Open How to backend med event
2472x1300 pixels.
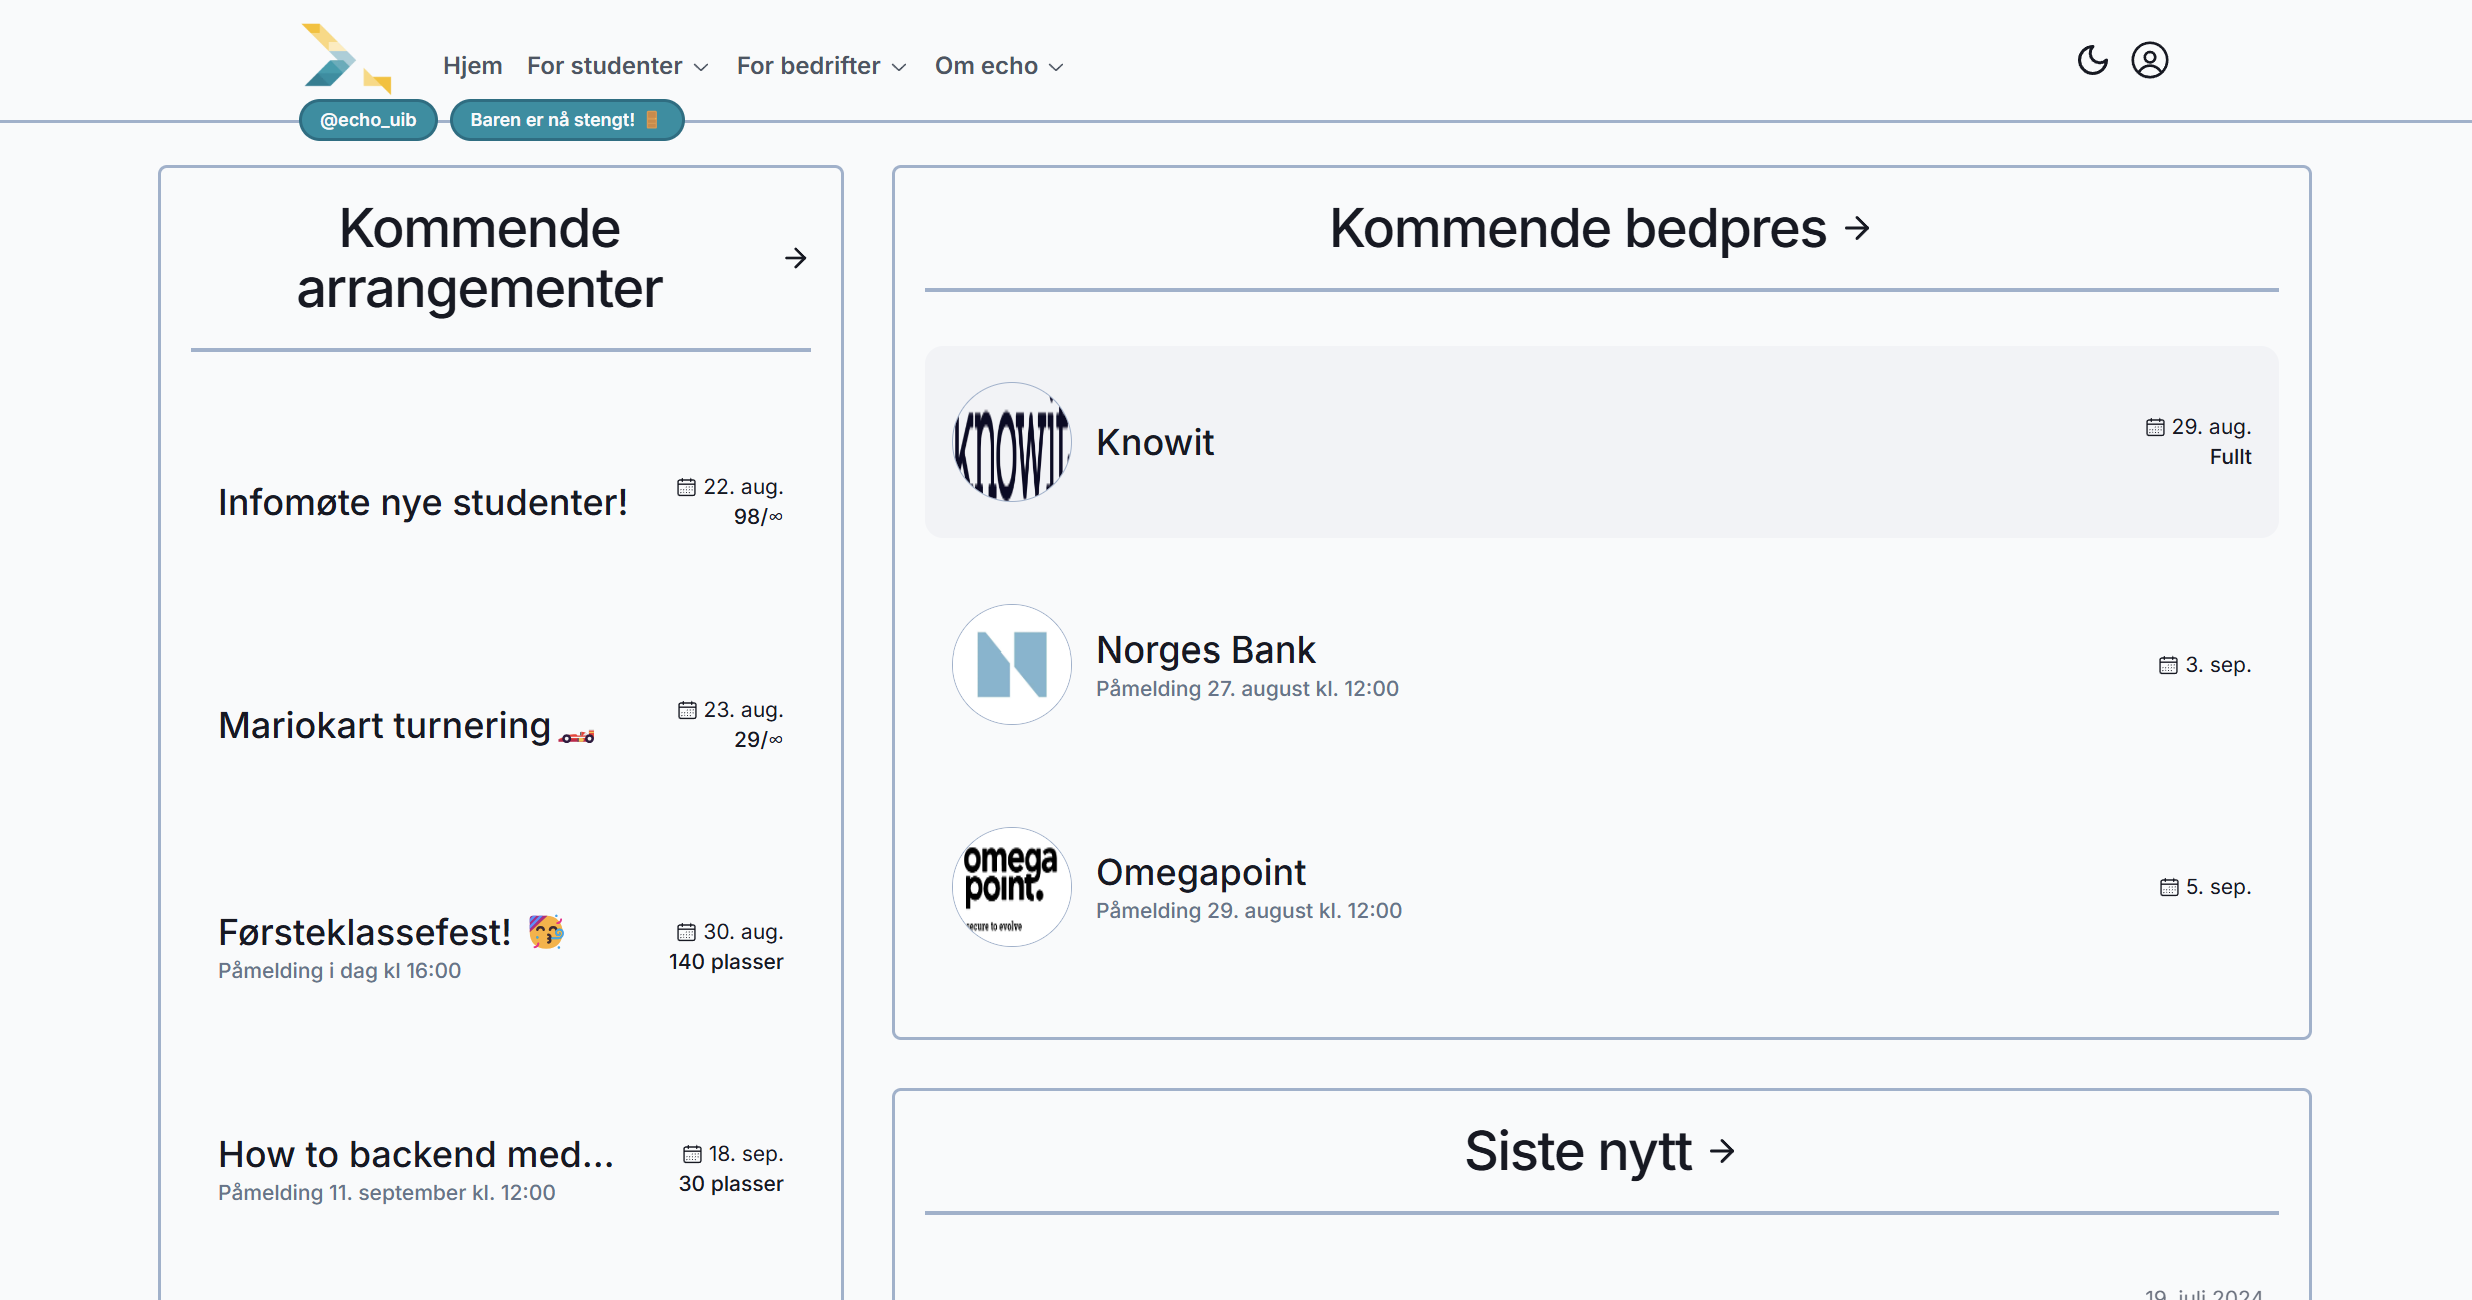(500, 1169)
